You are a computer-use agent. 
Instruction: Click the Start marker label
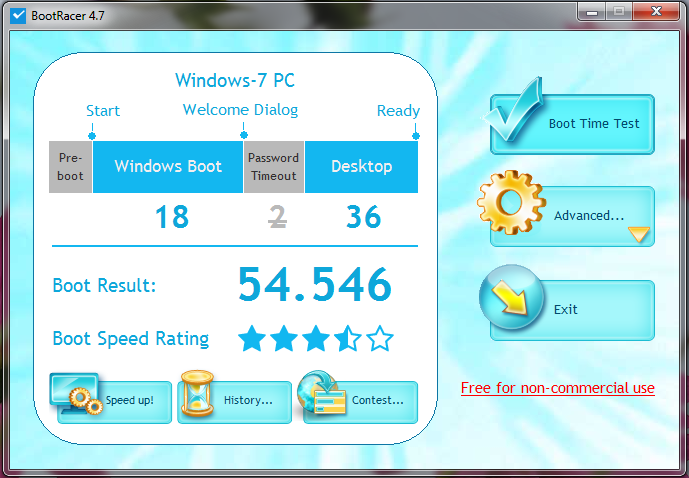pyautogui.click(x=103, y=110)
